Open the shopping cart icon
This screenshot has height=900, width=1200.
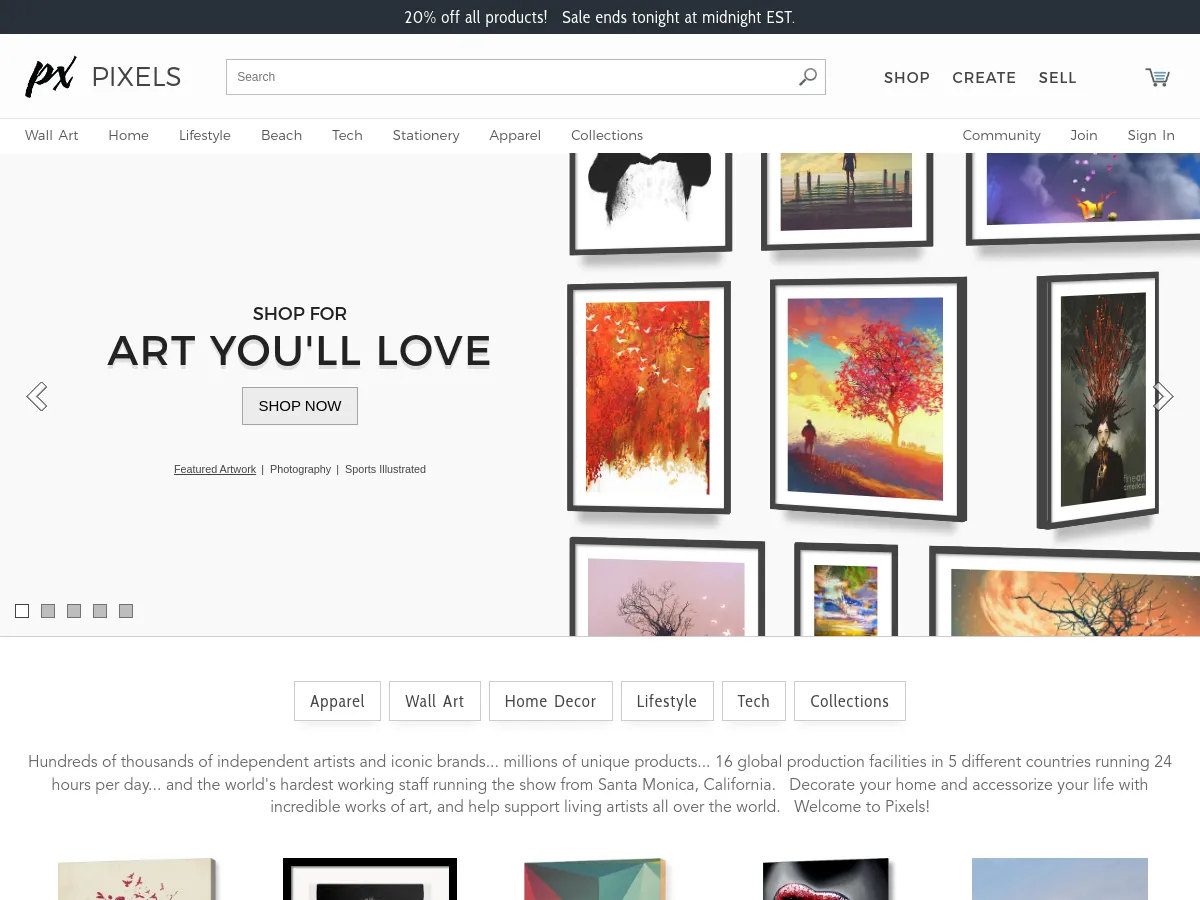1157,77
